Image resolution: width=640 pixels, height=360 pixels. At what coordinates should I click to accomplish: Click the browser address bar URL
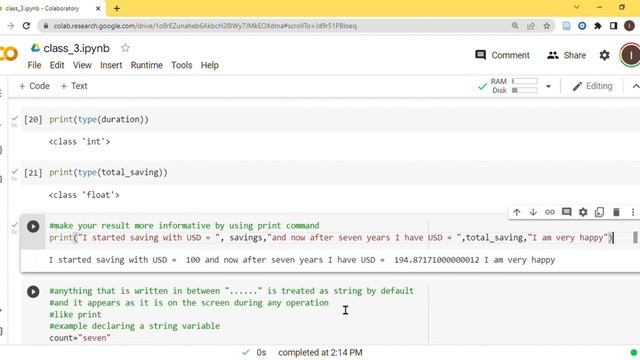(x=205, y=26)
